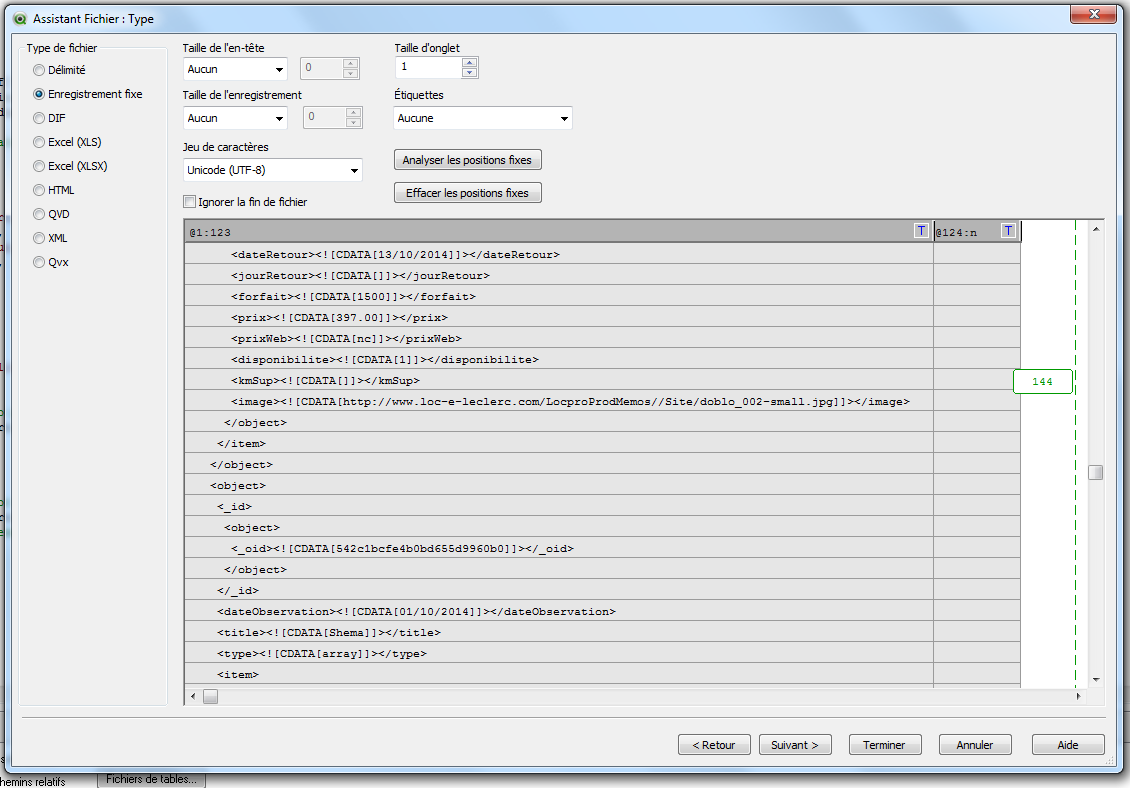Screen dimensions: 1130x788
Task: Click Analyser les positions fixes
Action: 467,160
